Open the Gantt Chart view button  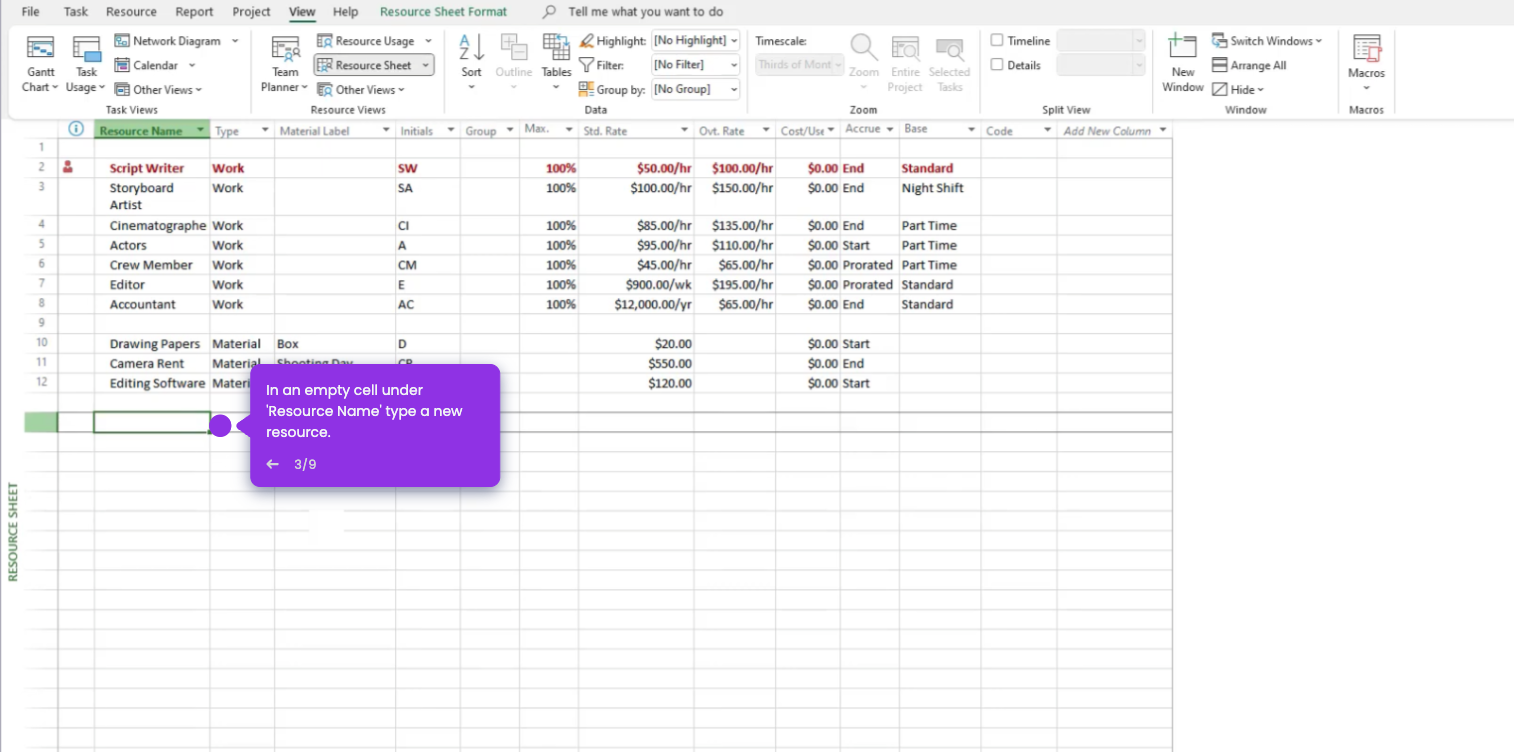40,64
